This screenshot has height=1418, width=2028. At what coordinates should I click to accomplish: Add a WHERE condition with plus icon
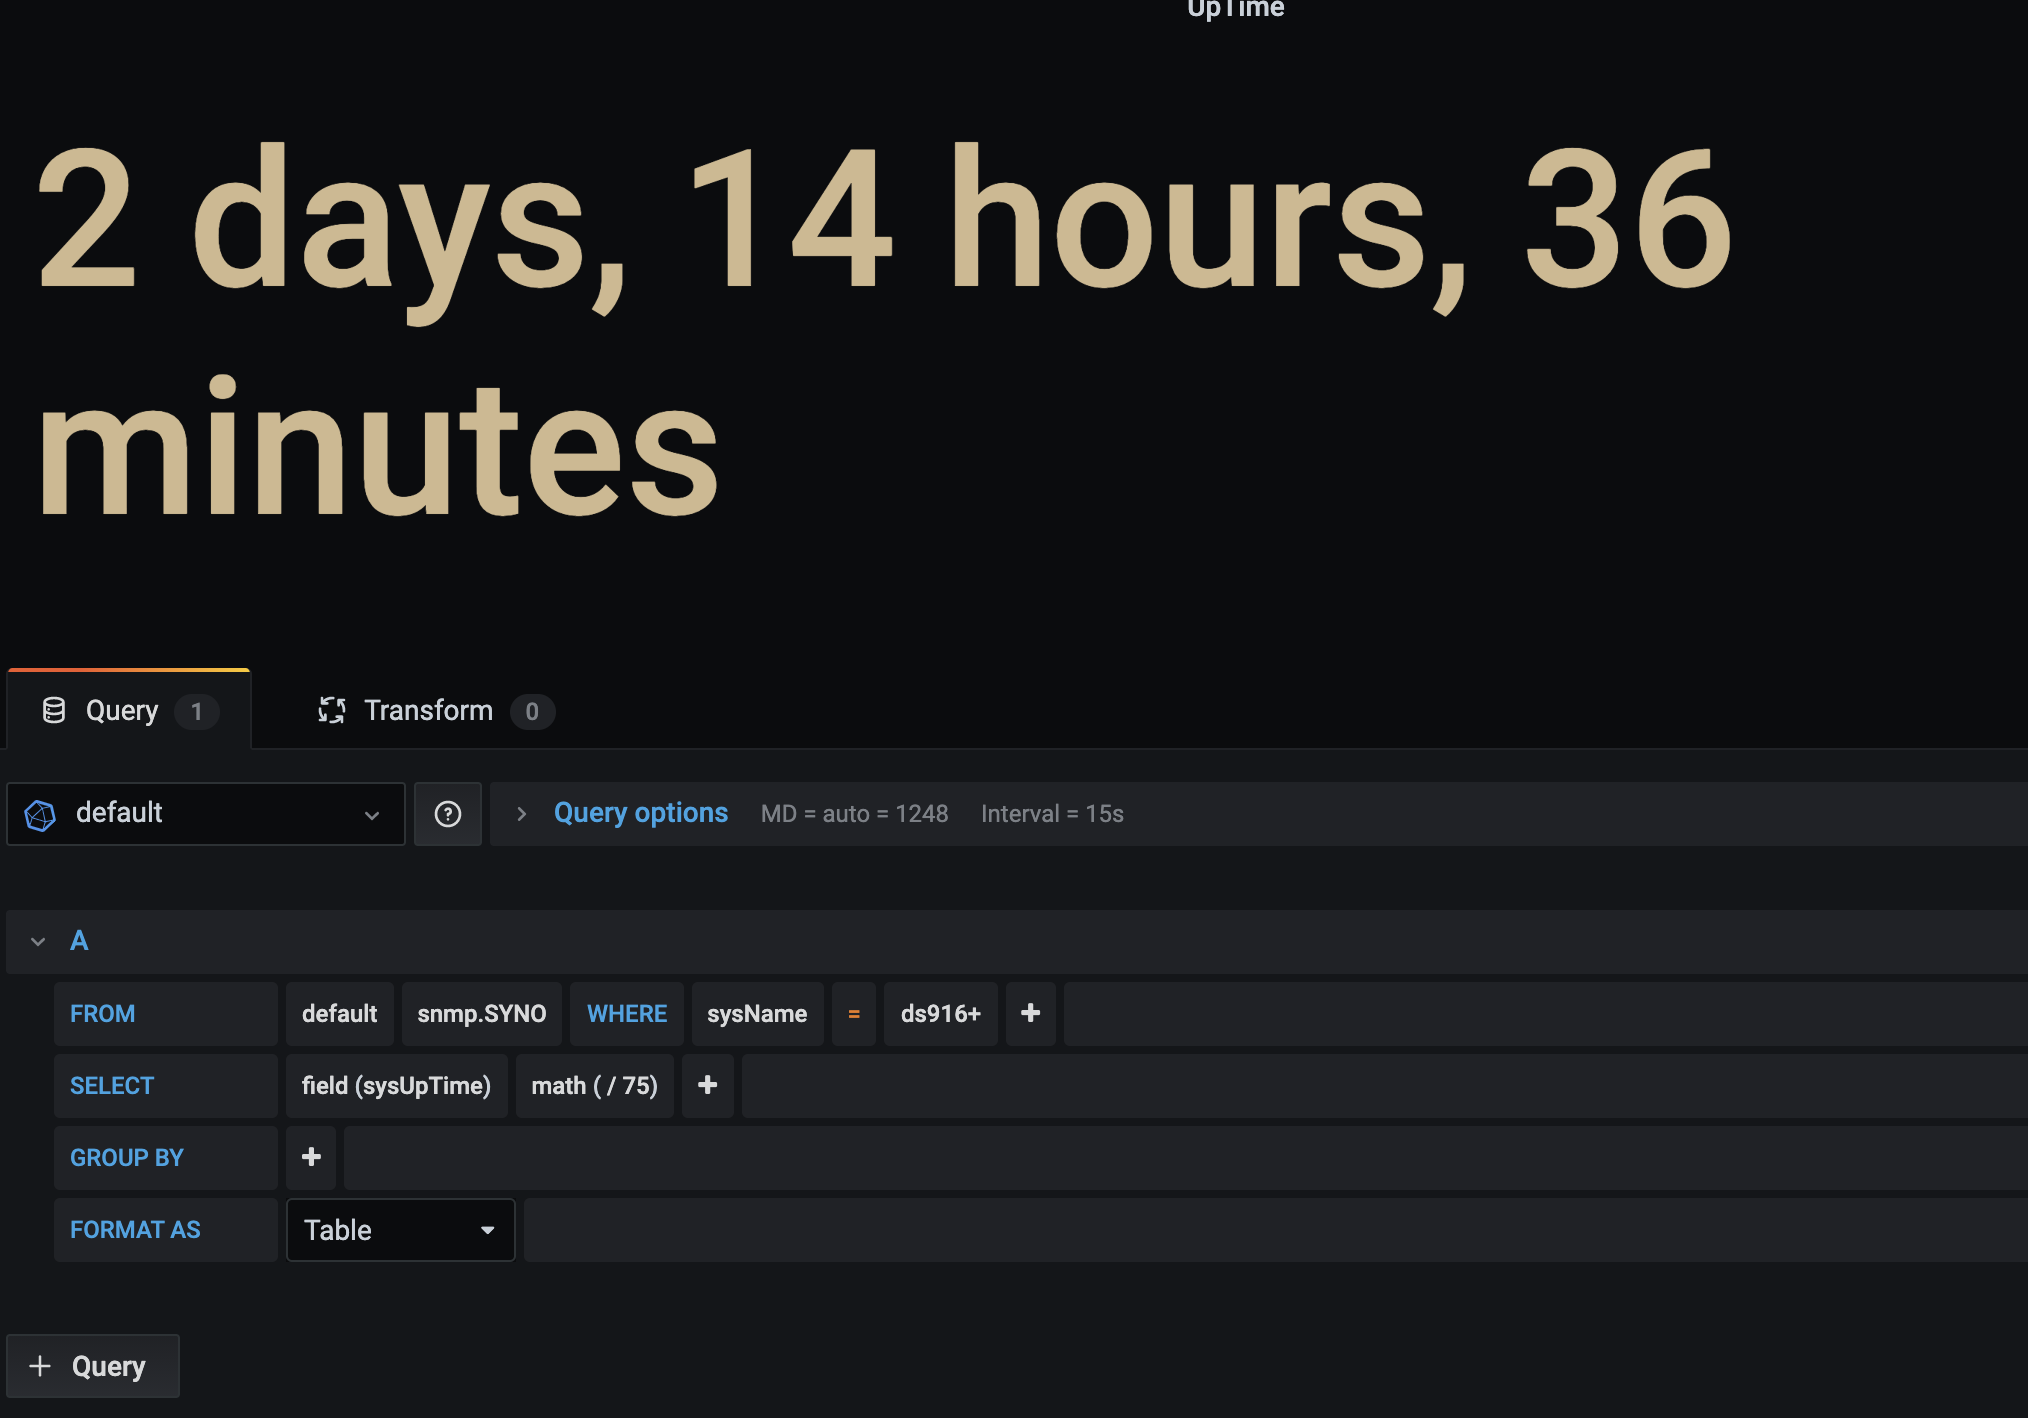tap(1031, 1014)
